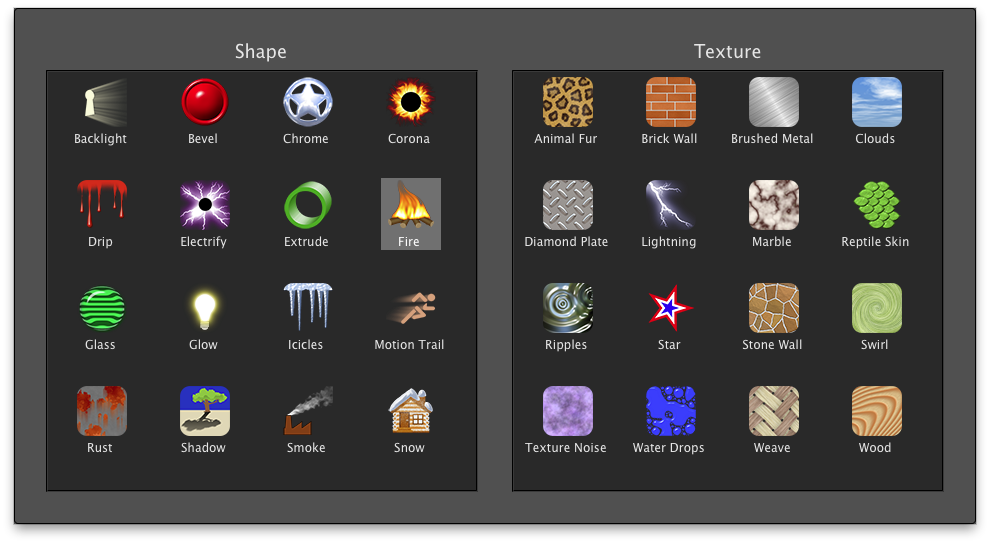990x544 pixels.
Task: Pick the Smoke factory icon
Action: click(x=307, y=412)
